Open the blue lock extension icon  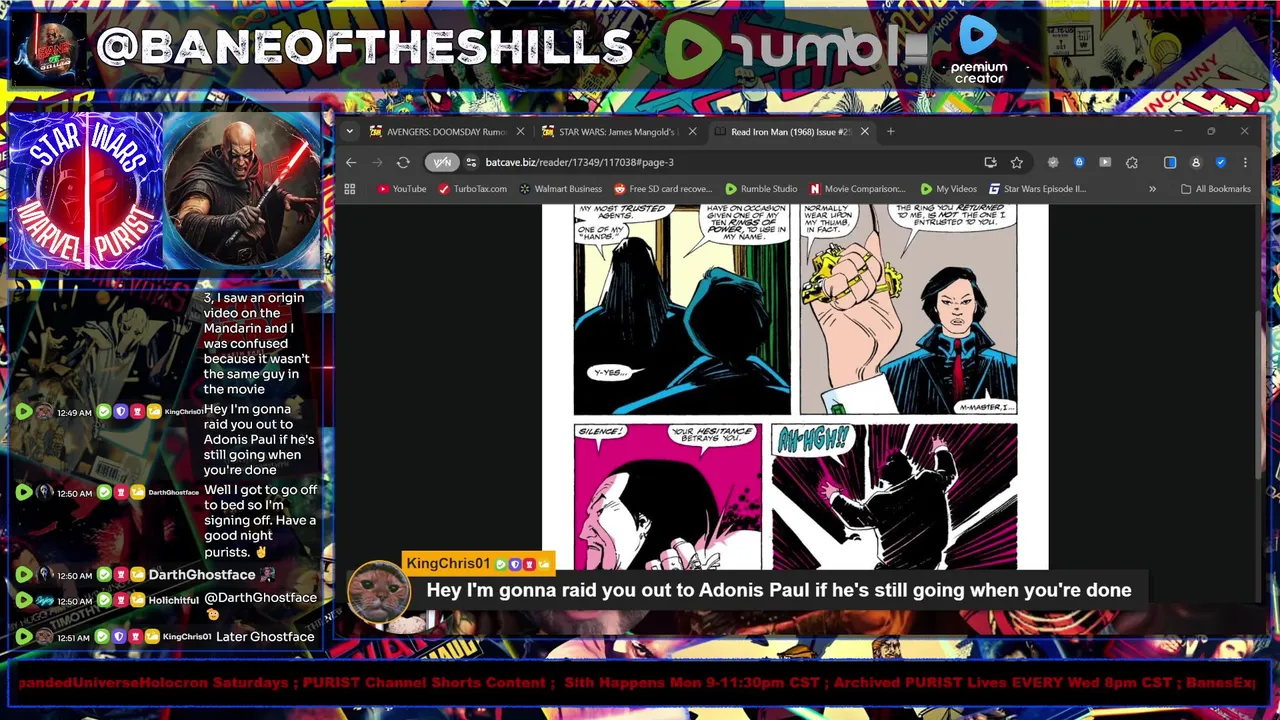1079,162
